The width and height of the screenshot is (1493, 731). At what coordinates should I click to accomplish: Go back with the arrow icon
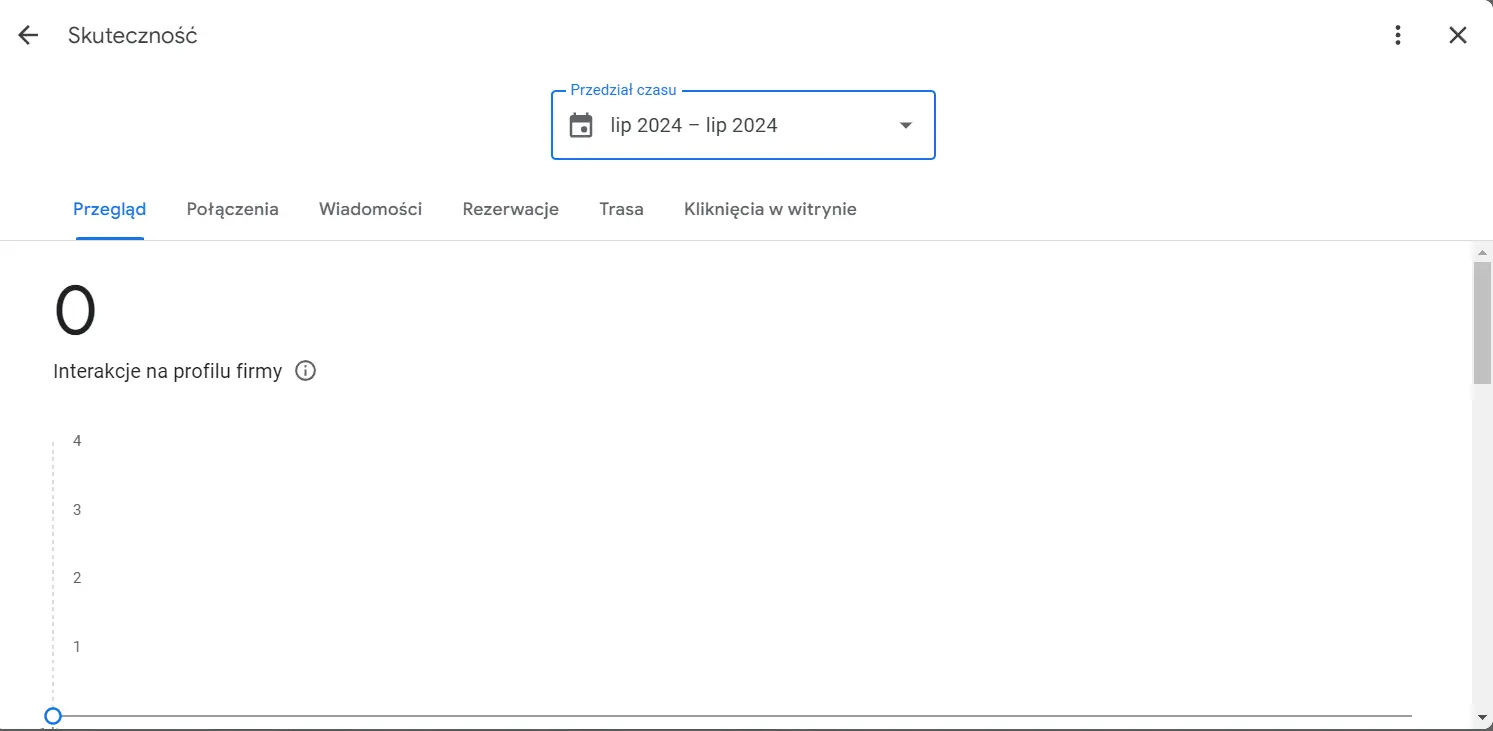coord(28,35)
